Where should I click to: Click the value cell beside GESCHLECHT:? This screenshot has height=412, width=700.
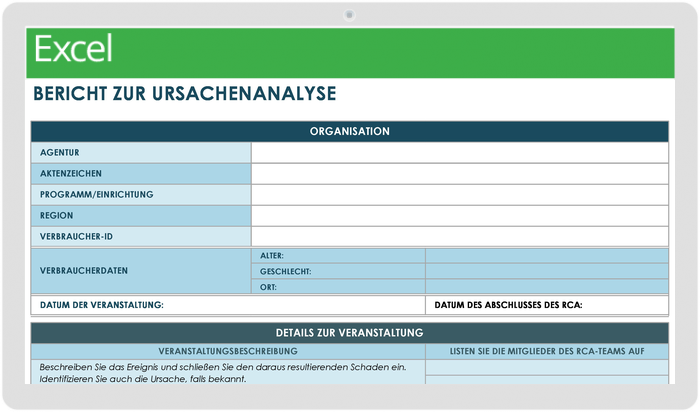(547, 271)
